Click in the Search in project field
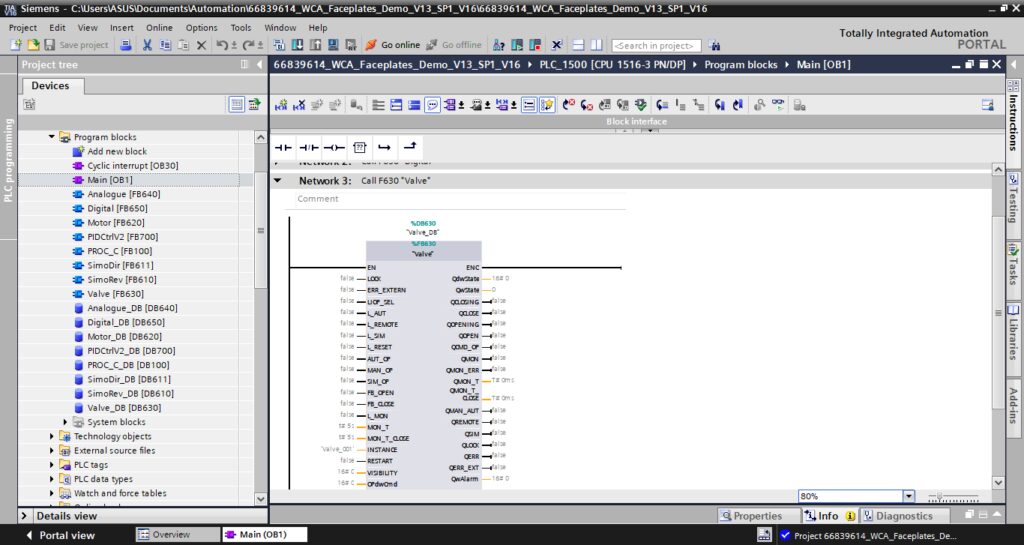This screenshot has width=1024, height=545. pyautogui.click(x=656, y=46)
